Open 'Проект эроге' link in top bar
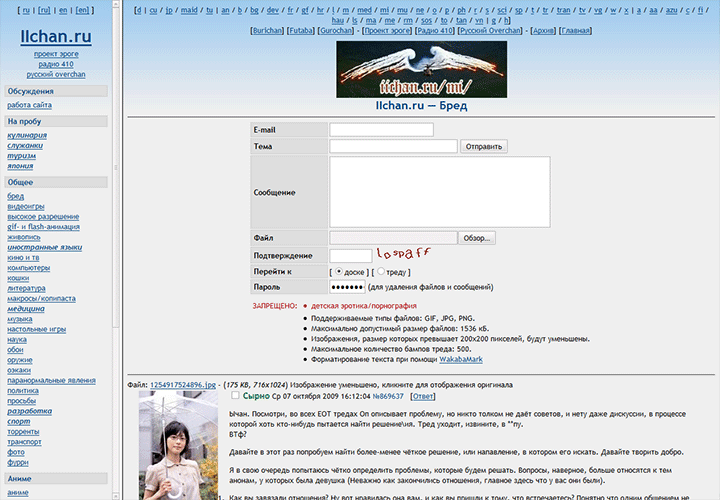This screenshot has height=500, width=720. click(387, 31)
